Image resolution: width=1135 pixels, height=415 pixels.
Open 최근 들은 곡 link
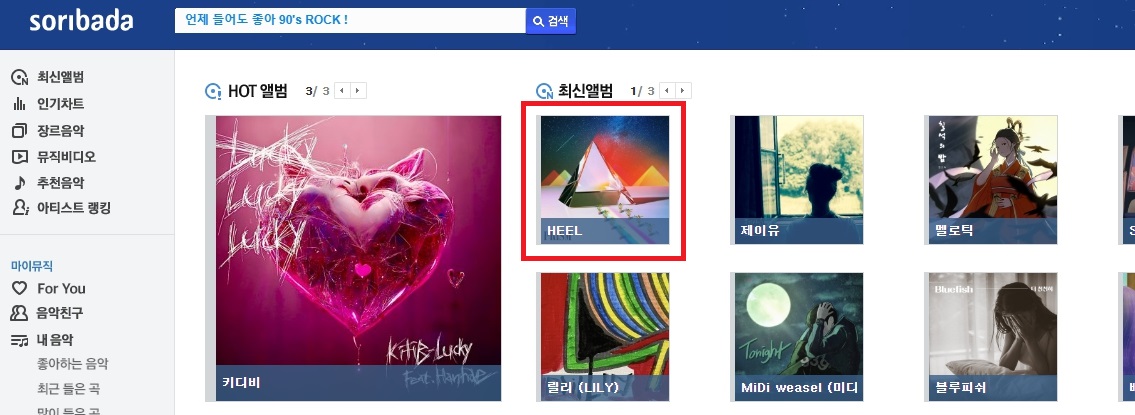pyautogui.click(x=68, y=389)
